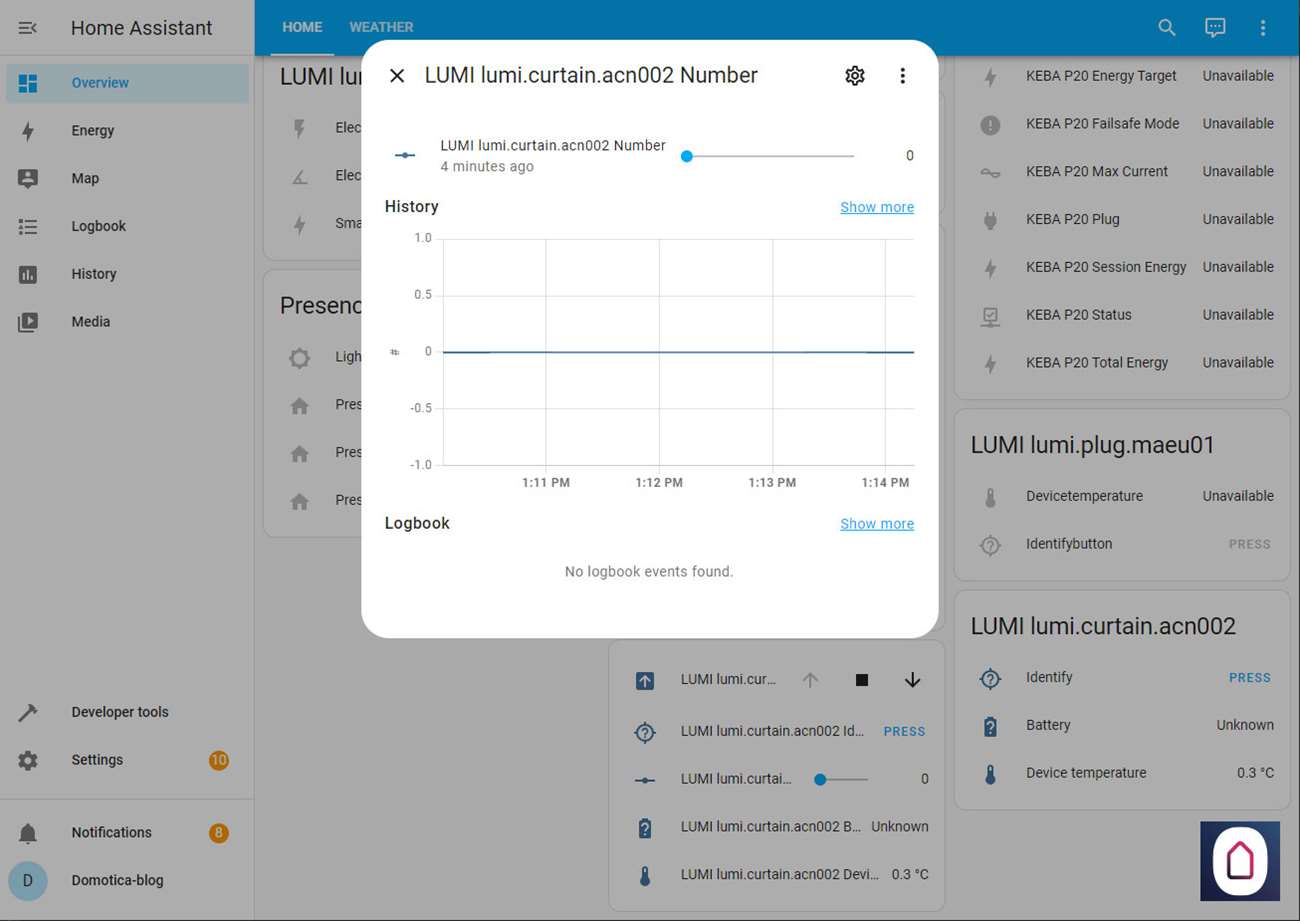Open the dialog's three-dot overflow menu
The height and width of the screenshot is (921, 1300).
click(902, 76)
